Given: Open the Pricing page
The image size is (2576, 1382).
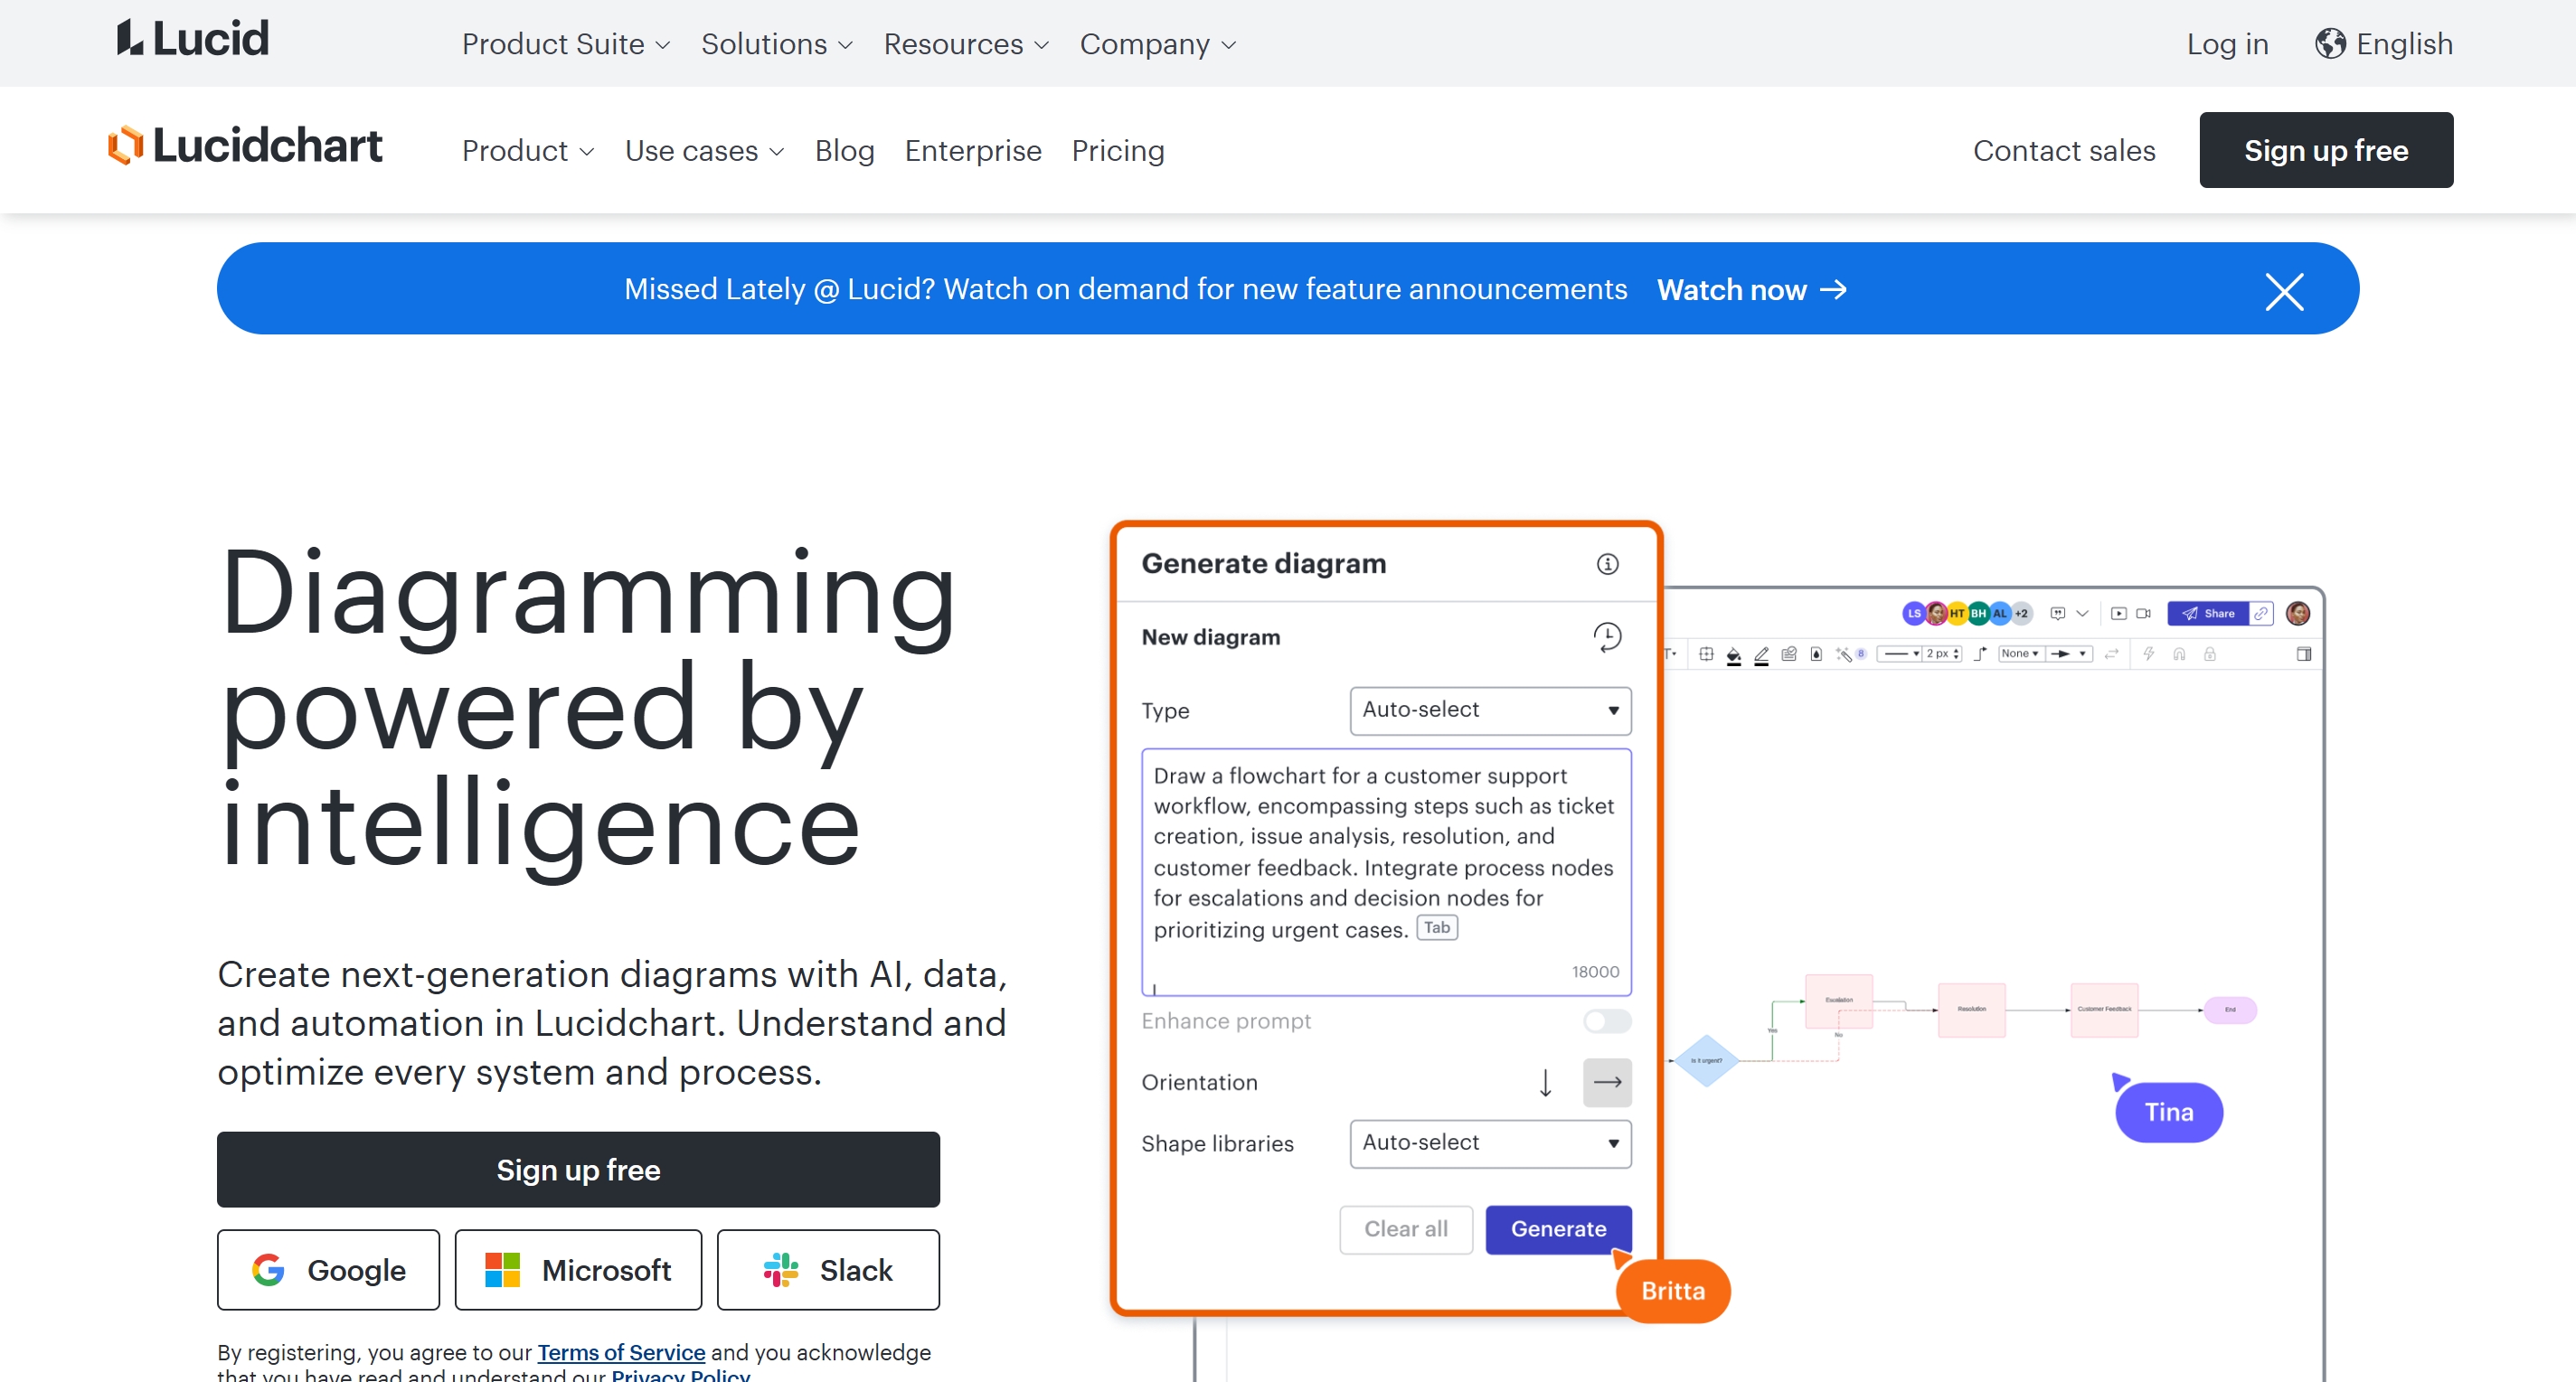Looking at the screenshot, I should [x=1117, y=151].
